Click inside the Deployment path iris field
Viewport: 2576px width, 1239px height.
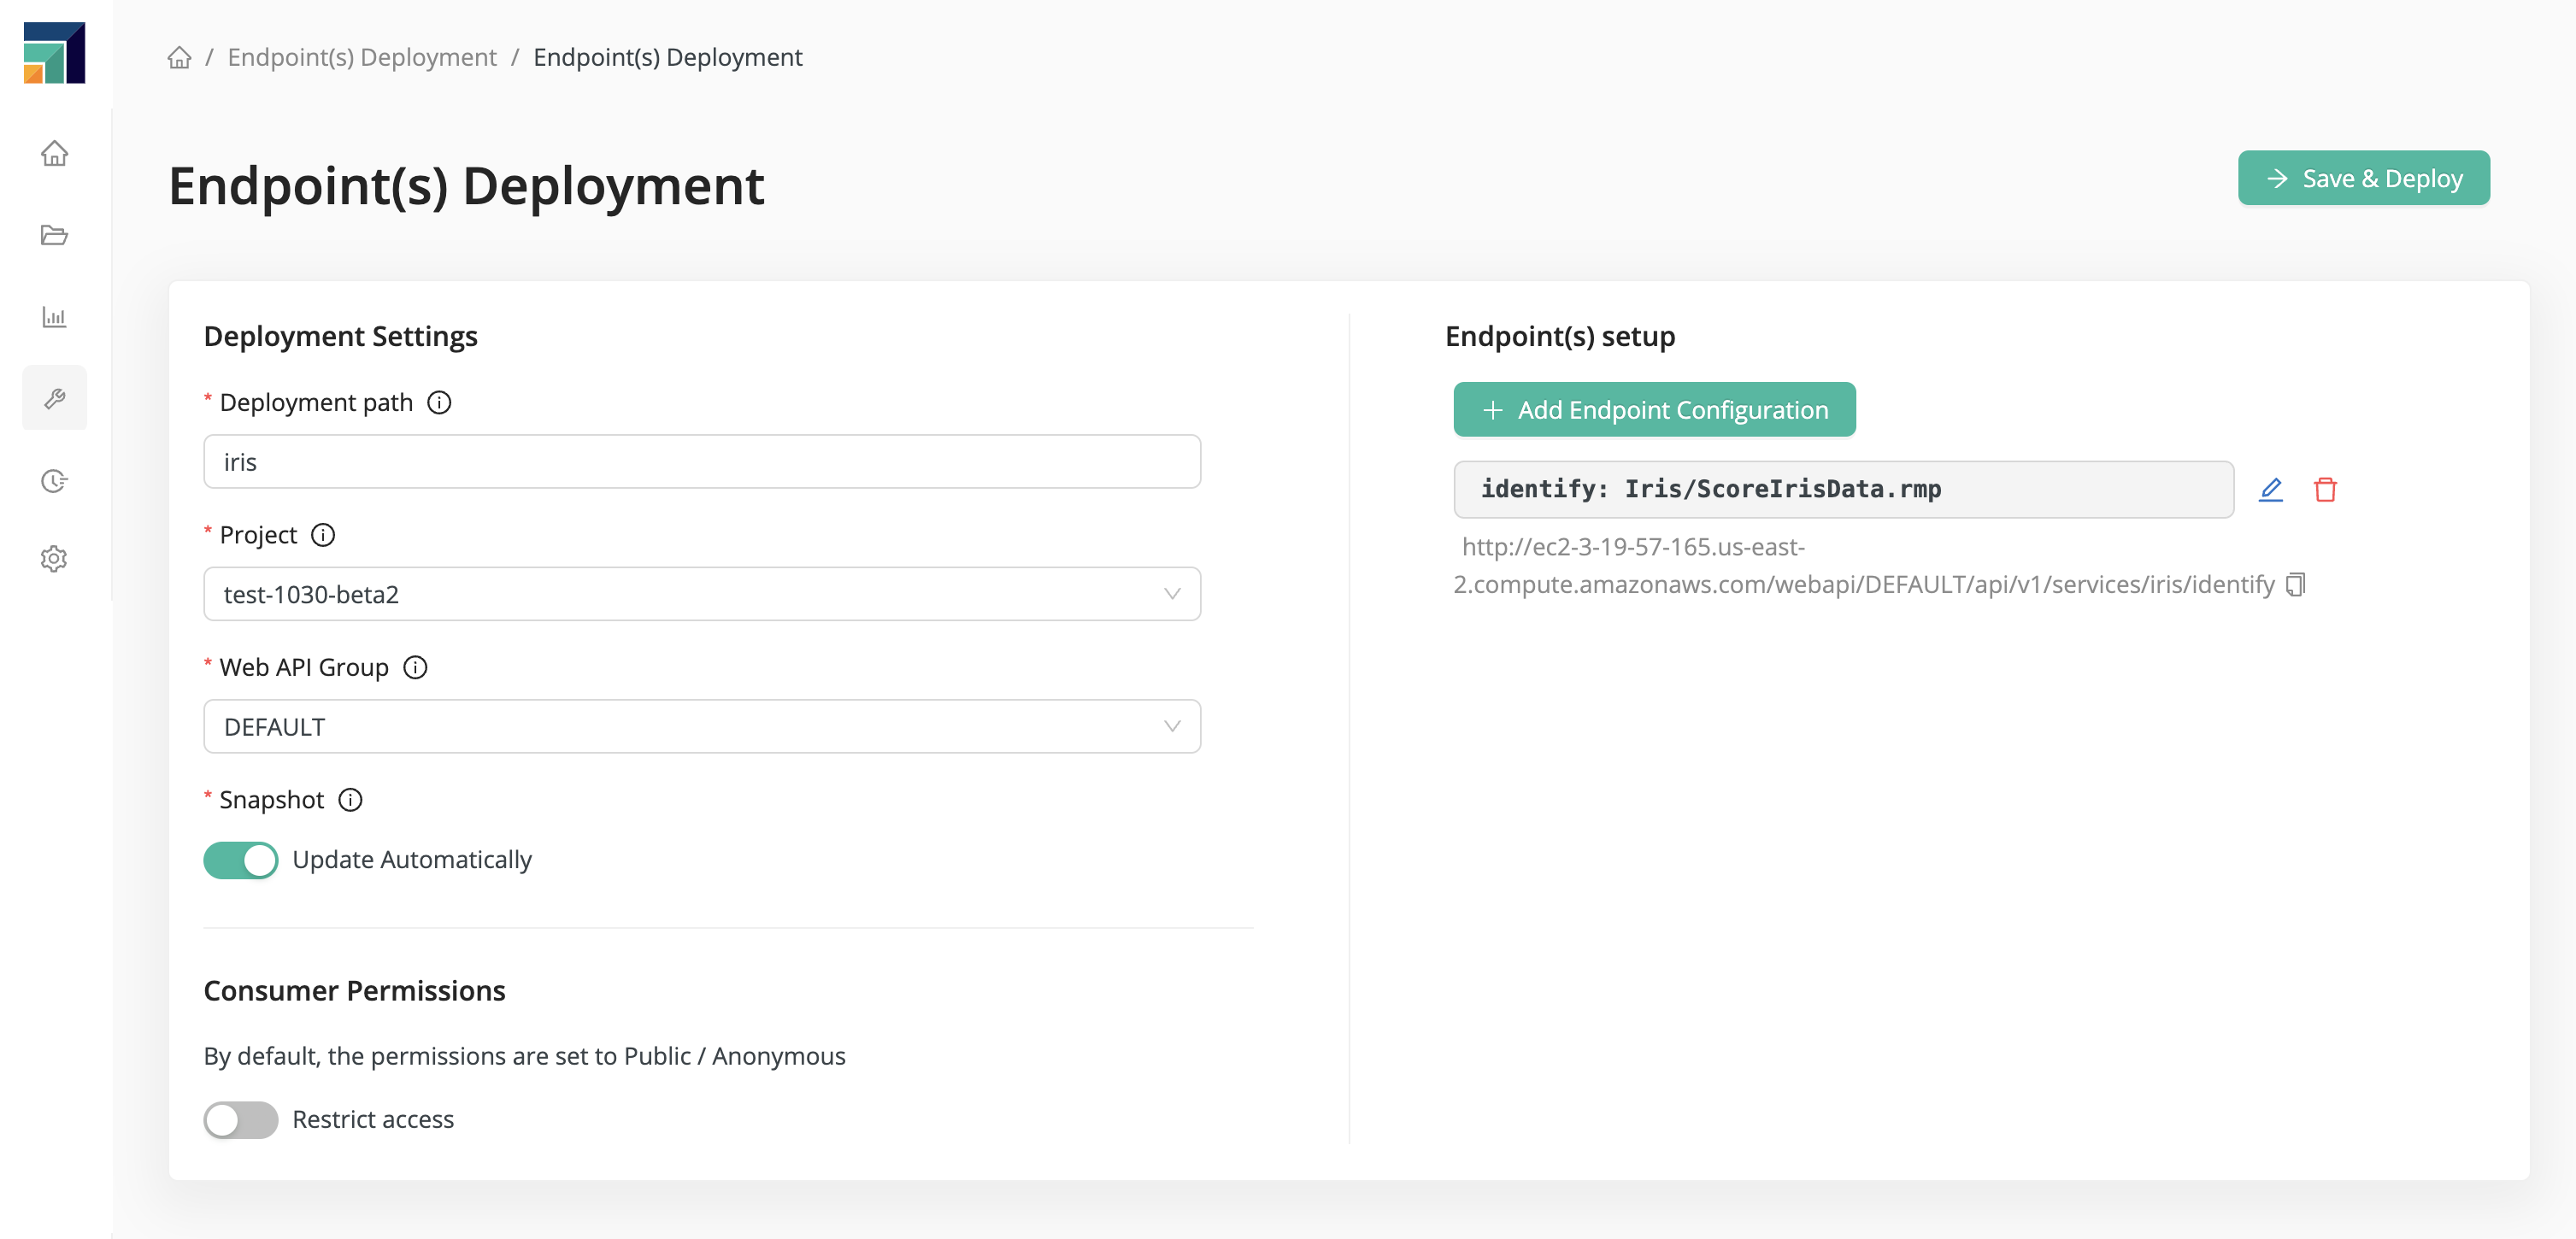click(x=701, y=461)
